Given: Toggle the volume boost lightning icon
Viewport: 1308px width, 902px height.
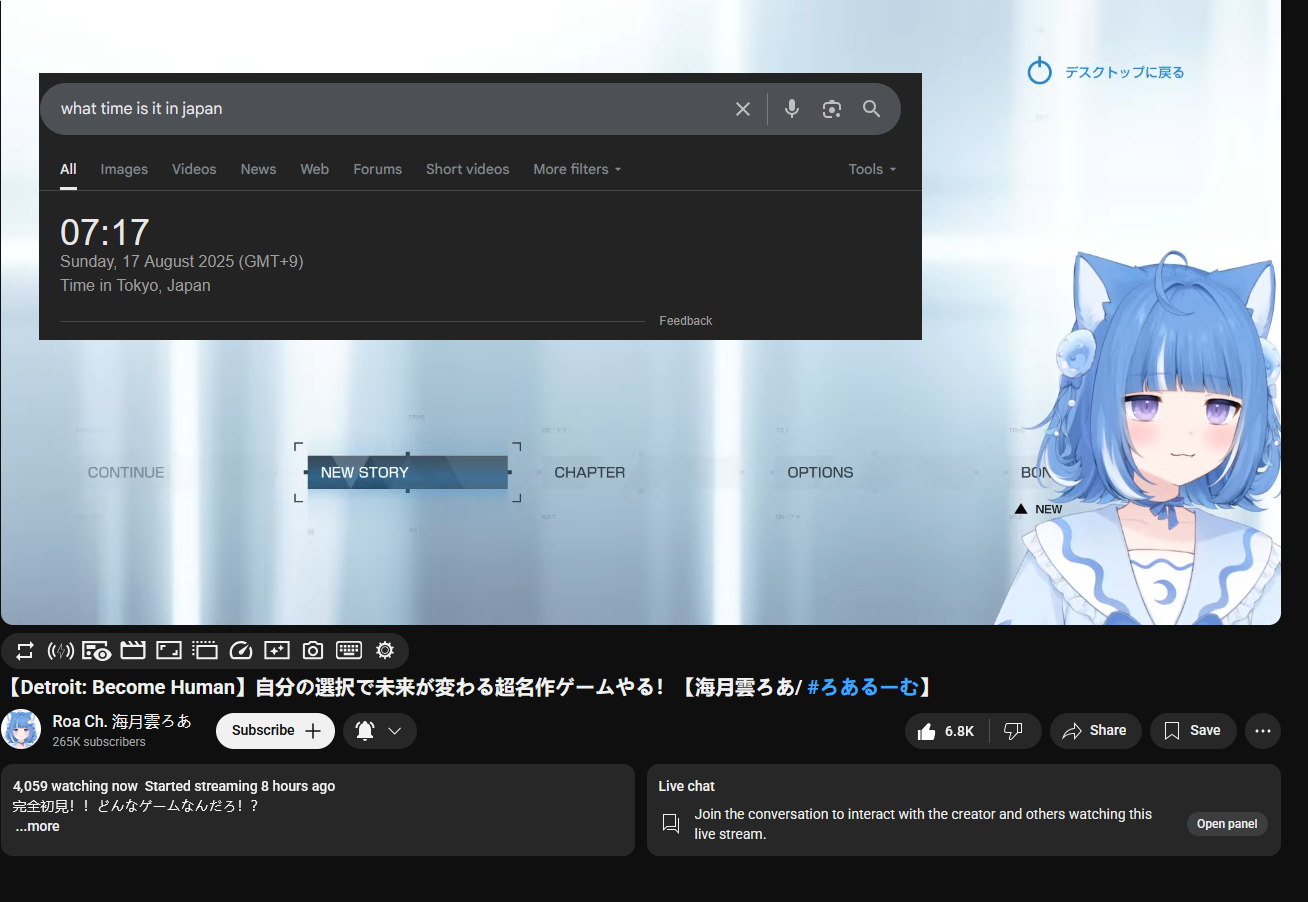Looking at the screenshot, I should (x=61, y=651).
